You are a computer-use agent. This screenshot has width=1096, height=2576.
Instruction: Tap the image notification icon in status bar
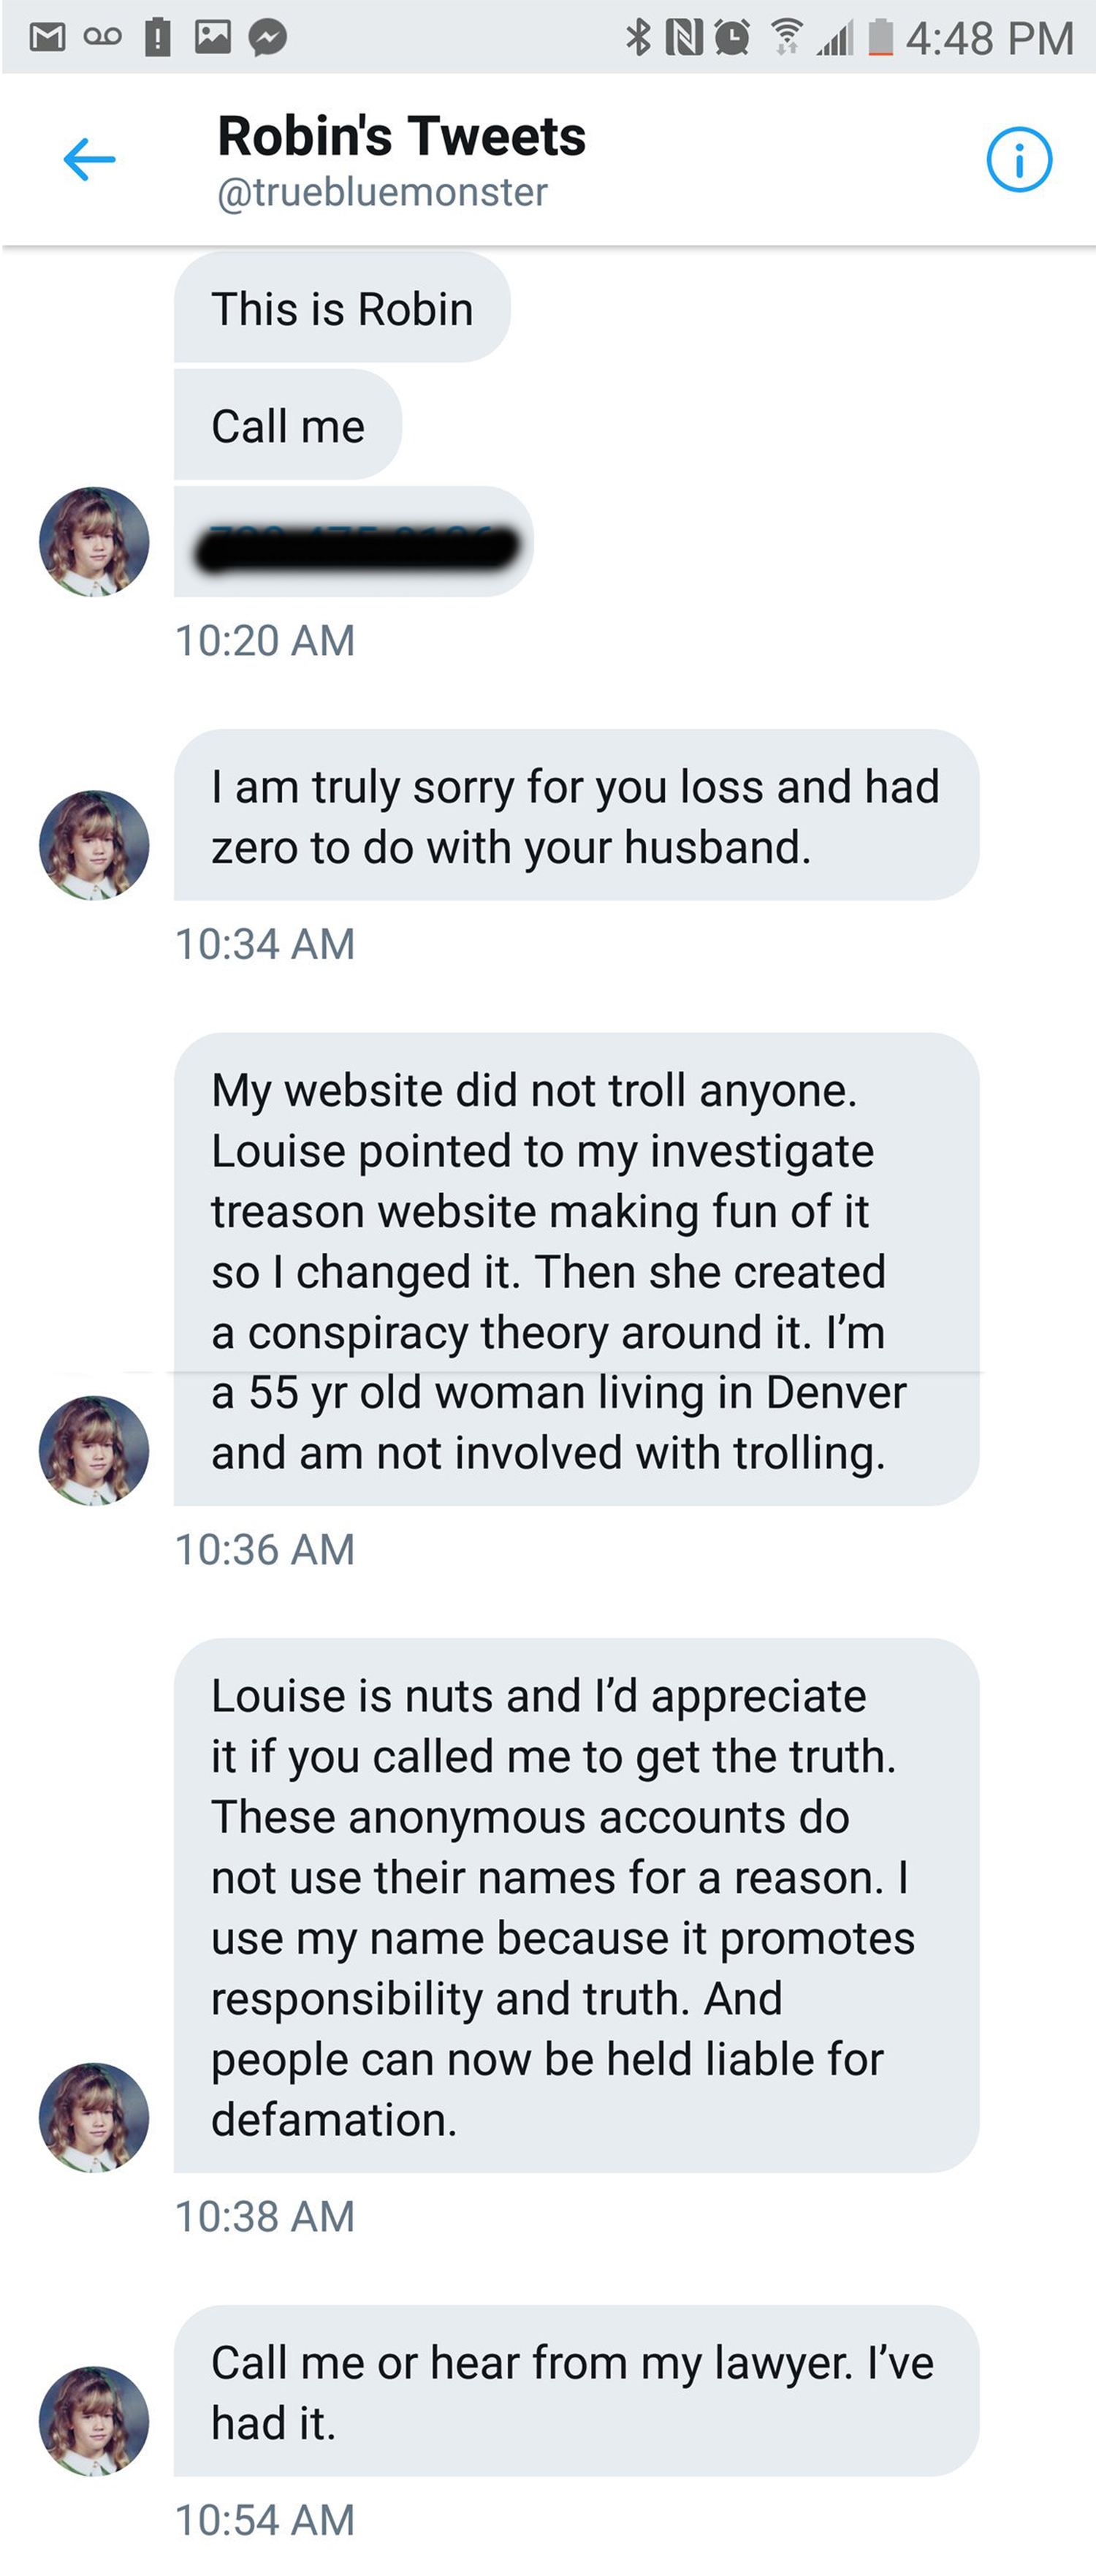click(213, 37)
